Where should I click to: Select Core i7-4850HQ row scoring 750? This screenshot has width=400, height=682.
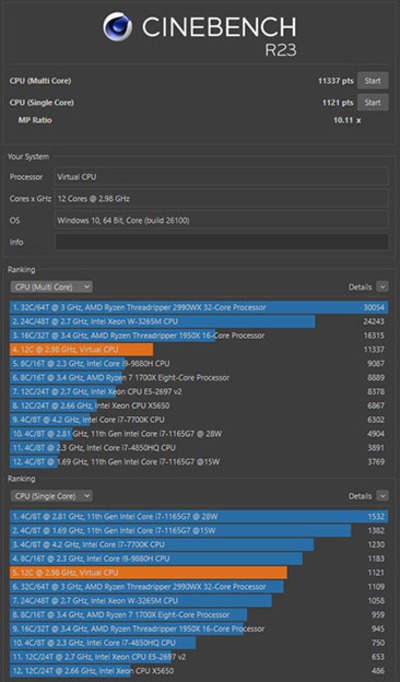point(199,643)
